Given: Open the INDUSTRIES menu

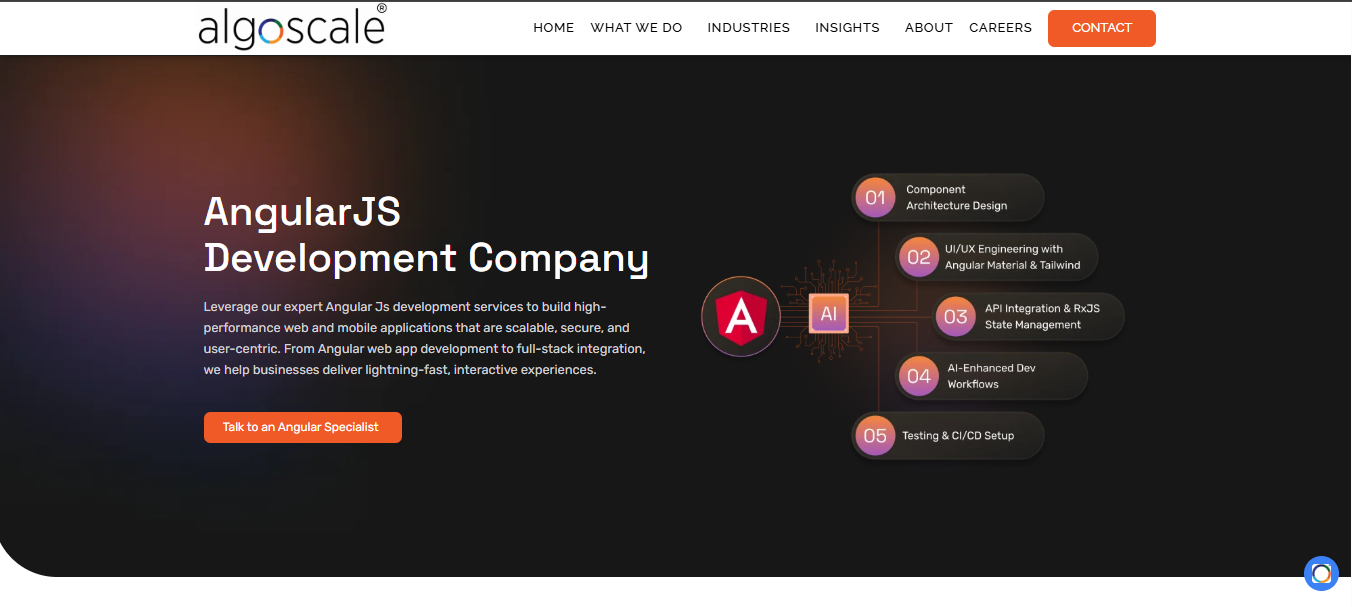Looking at the screenshot, I should [x=749, y=28].
